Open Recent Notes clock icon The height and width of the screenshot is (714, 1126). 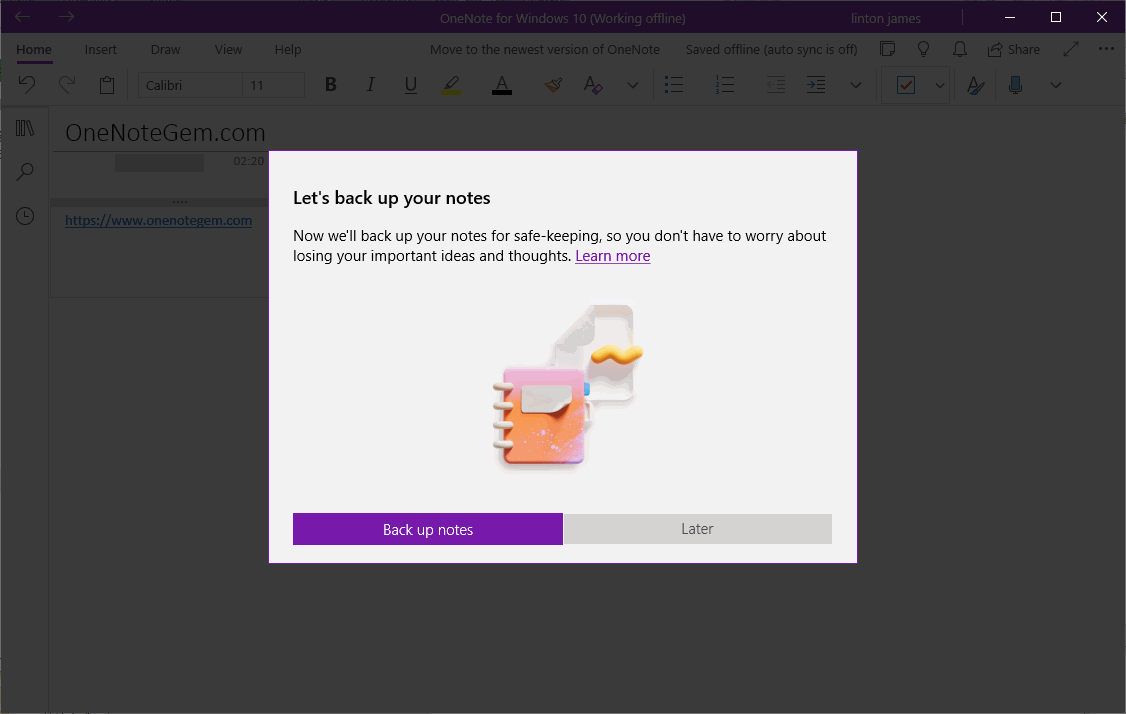point(25,215)
